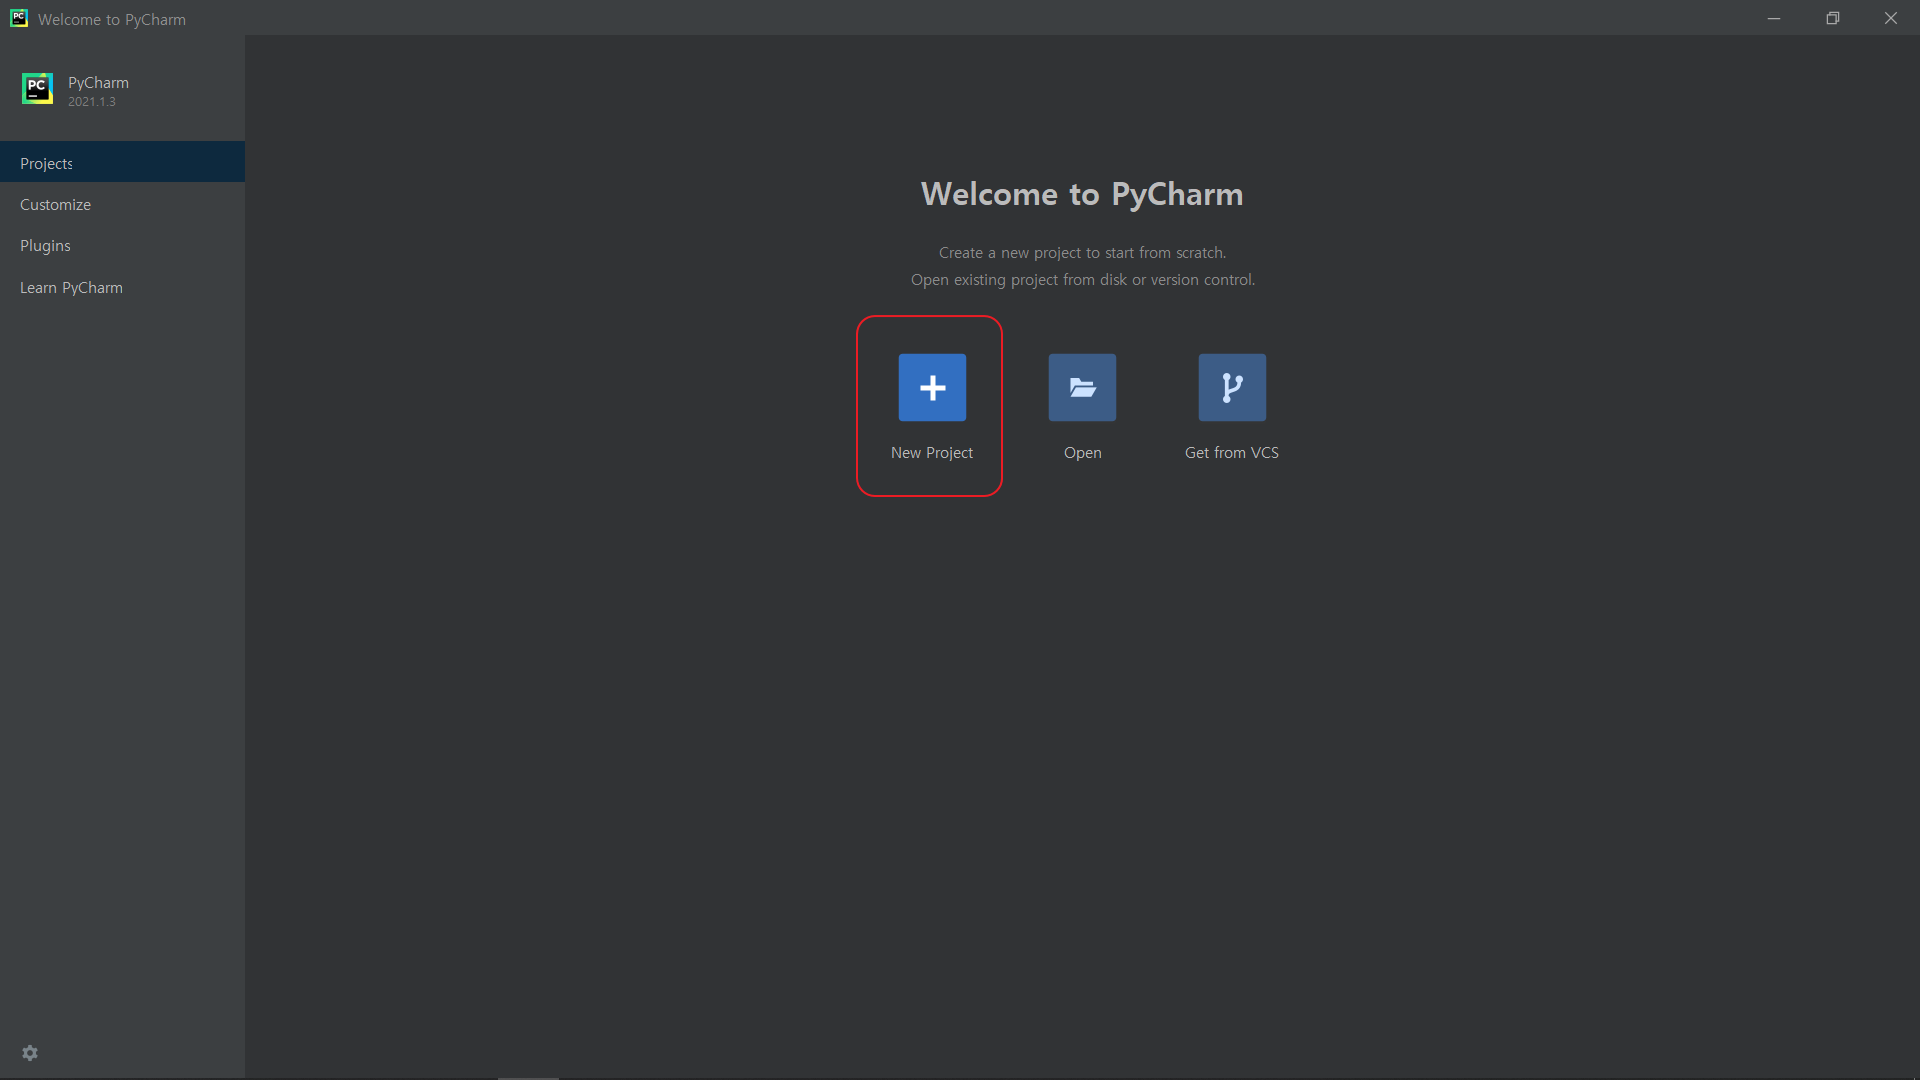Open settings via the gear icon
Screen dimensions: 1920x1080
pos(30,1053)
